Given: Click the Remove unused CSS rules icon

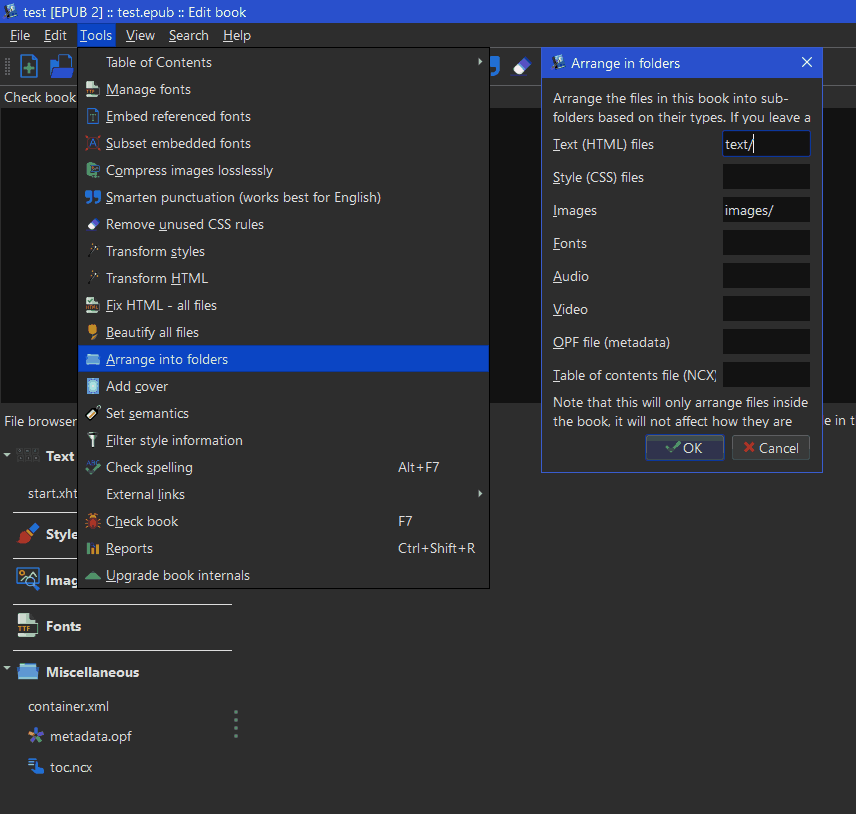Looking at the screenshot, I should click(93, 224).
